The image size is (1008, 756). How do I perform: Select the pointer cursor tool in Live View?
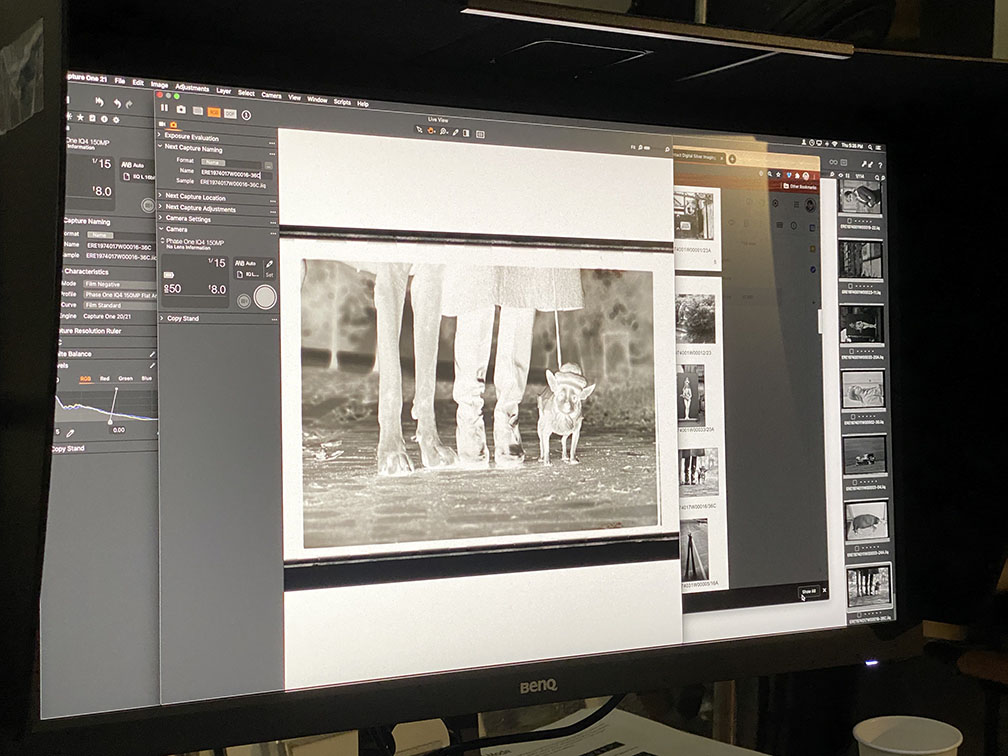pos(419,130)
